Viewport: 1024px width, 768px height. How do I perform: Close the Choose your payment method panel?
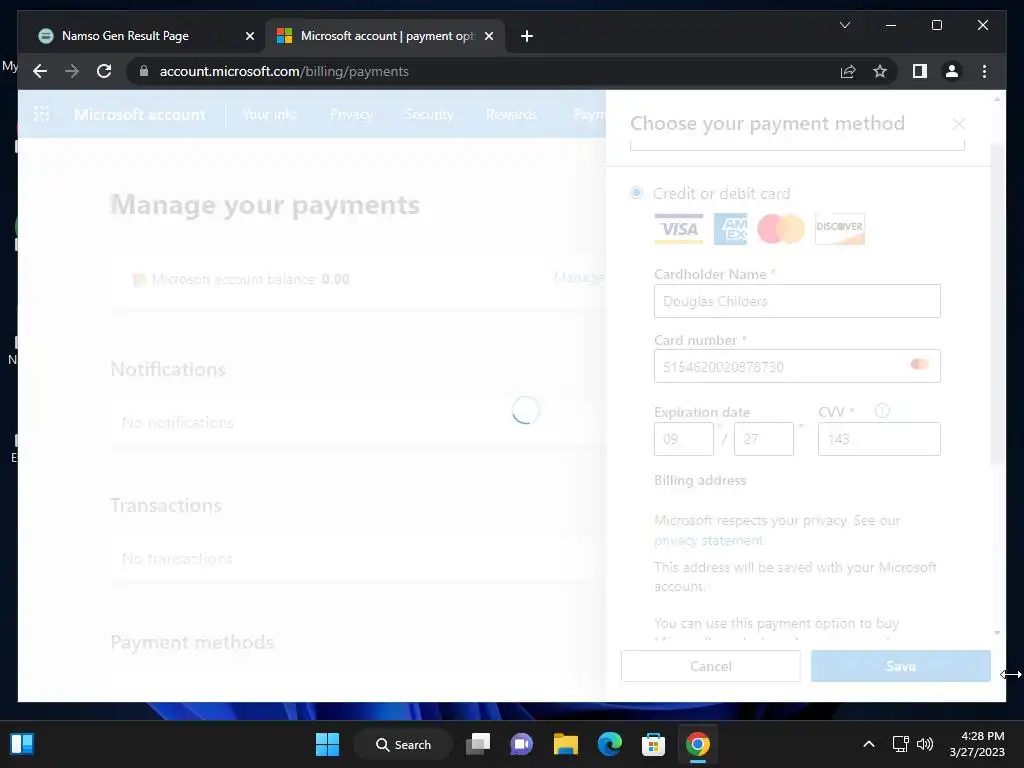958,123
